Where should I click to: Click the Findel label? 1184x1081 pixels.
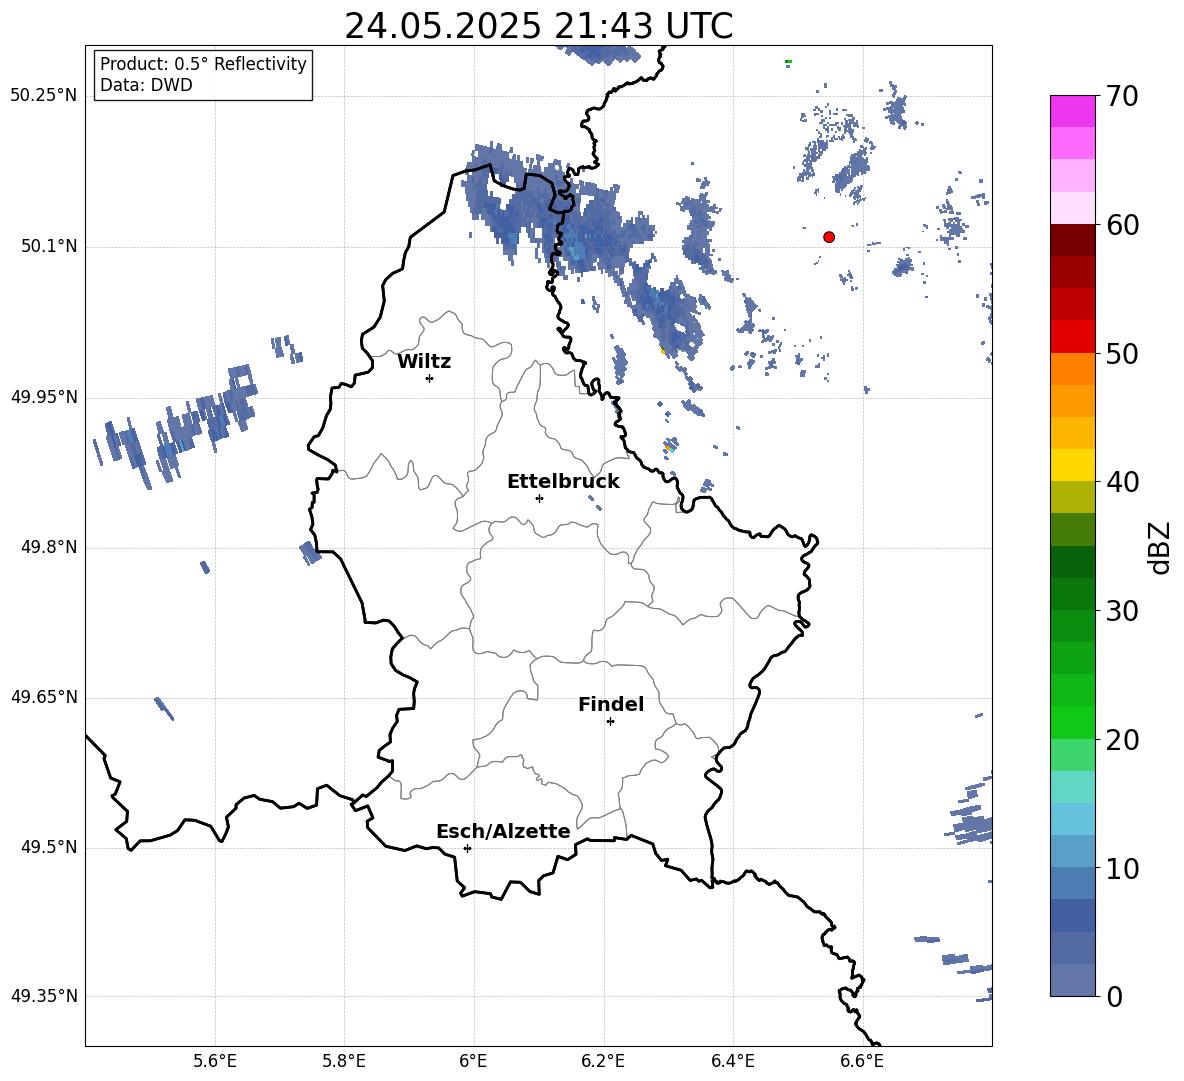click(x=611, y=704)
